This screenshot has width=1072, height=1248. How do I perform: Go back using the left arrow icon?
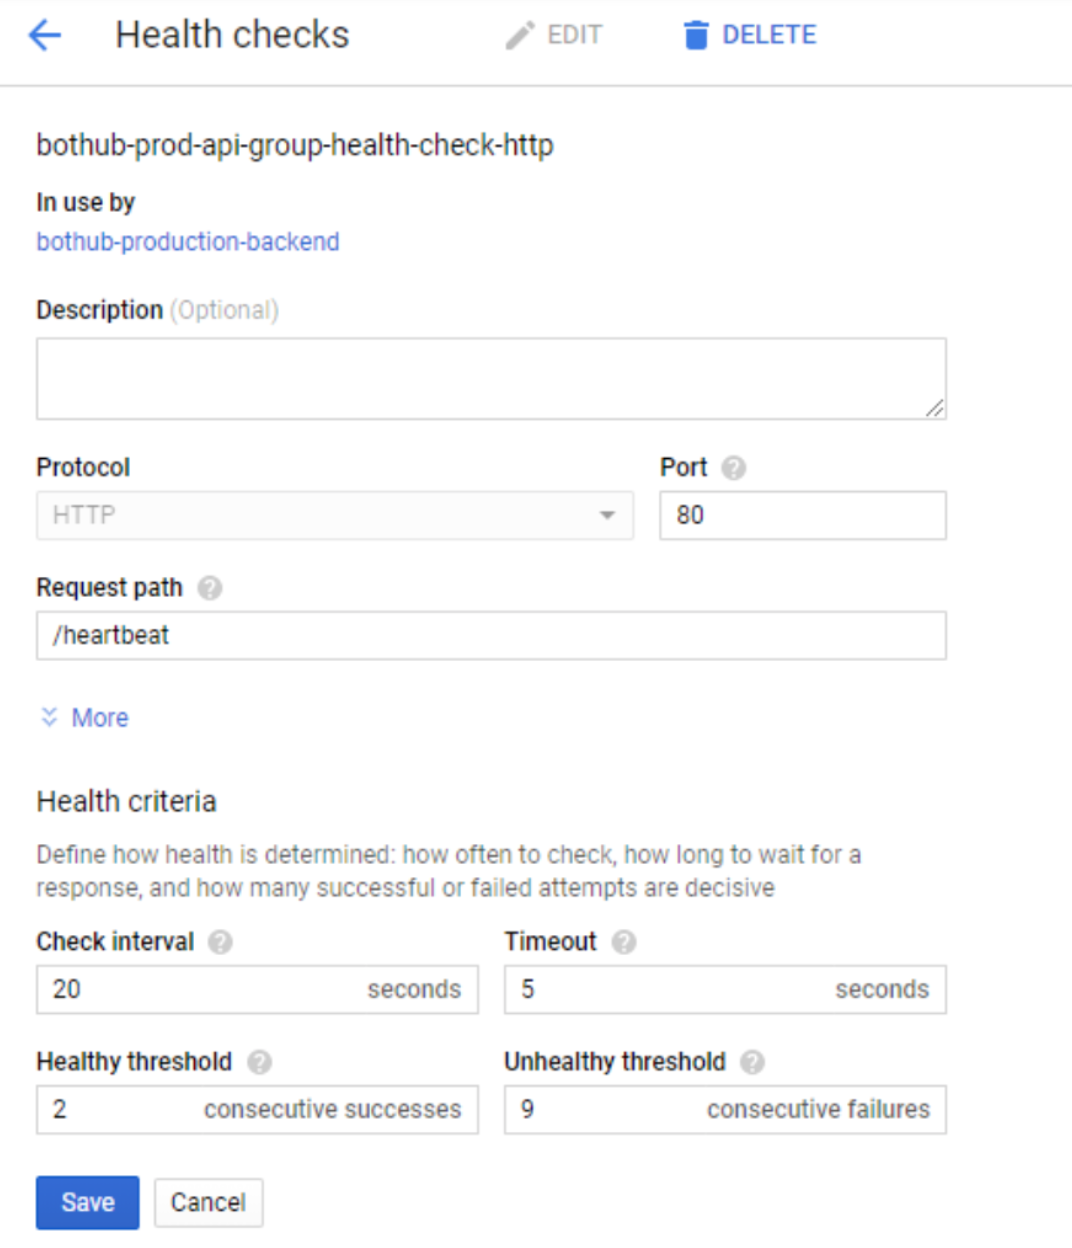[45, 36]
